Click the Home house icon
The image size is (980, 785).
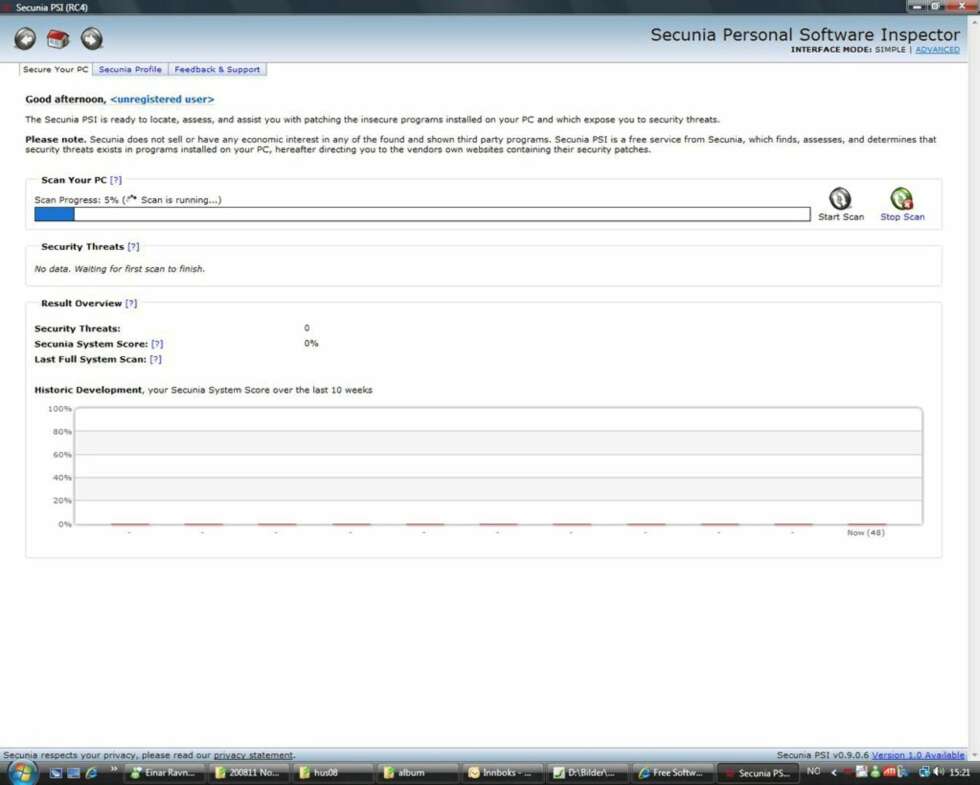point(58,39)
